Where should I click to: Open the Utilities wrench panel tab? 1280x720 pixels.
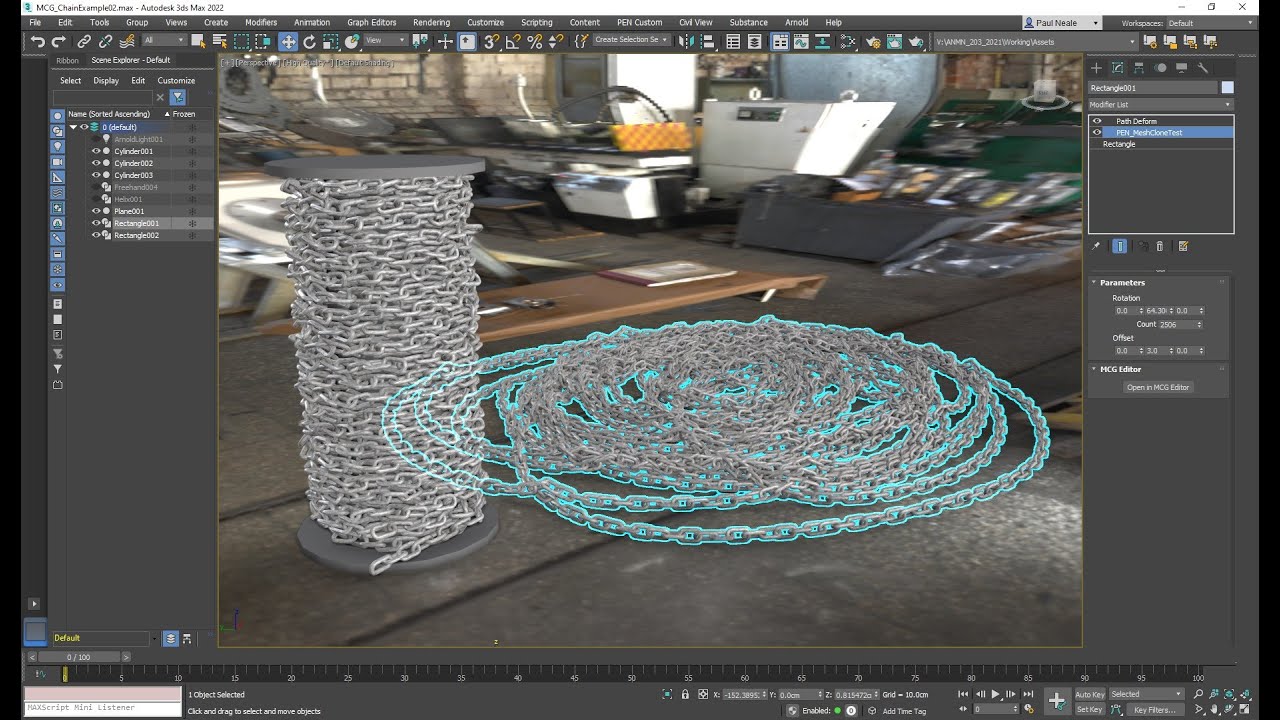[1203, 68]
